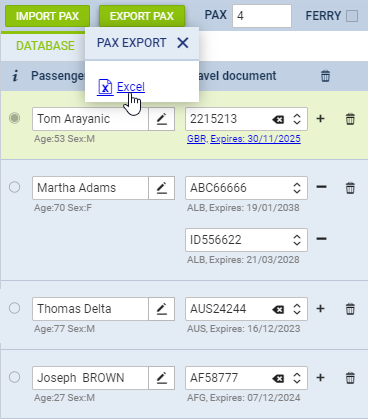Open document dropdown for AF58777

coord(297,378)
